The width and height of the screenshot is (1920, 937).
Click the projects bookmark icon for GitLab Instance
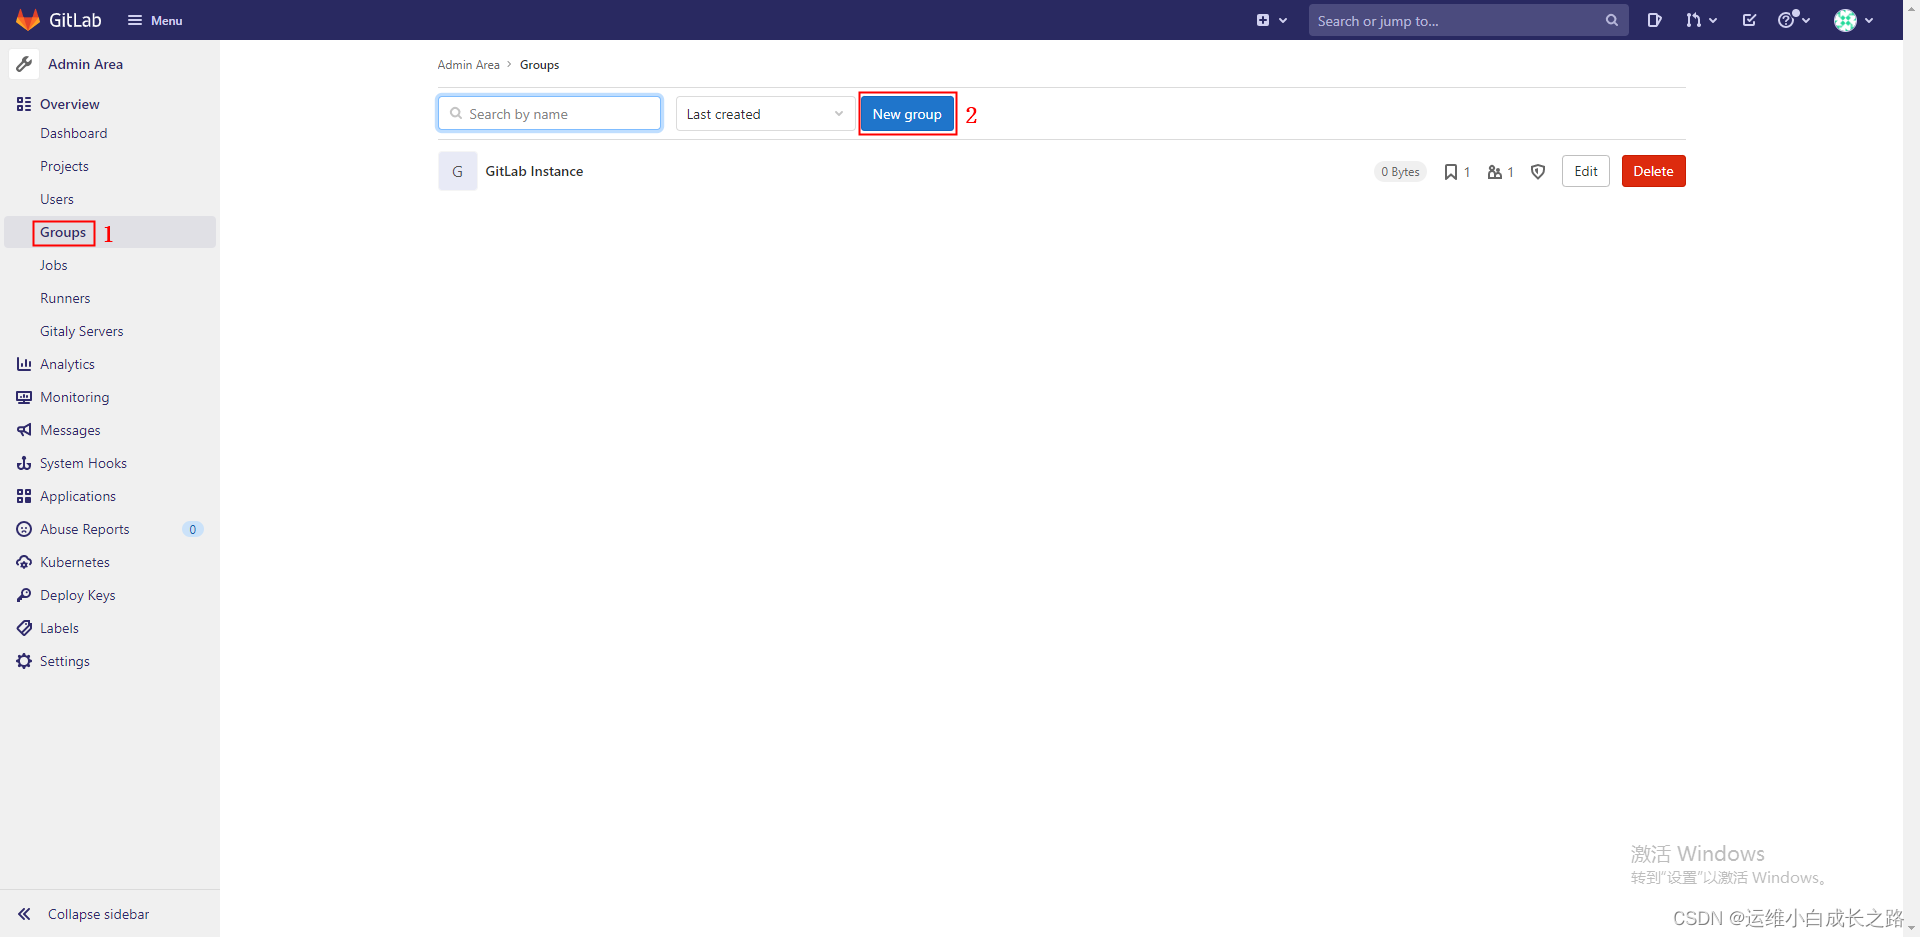click(x=1450, y=172)
